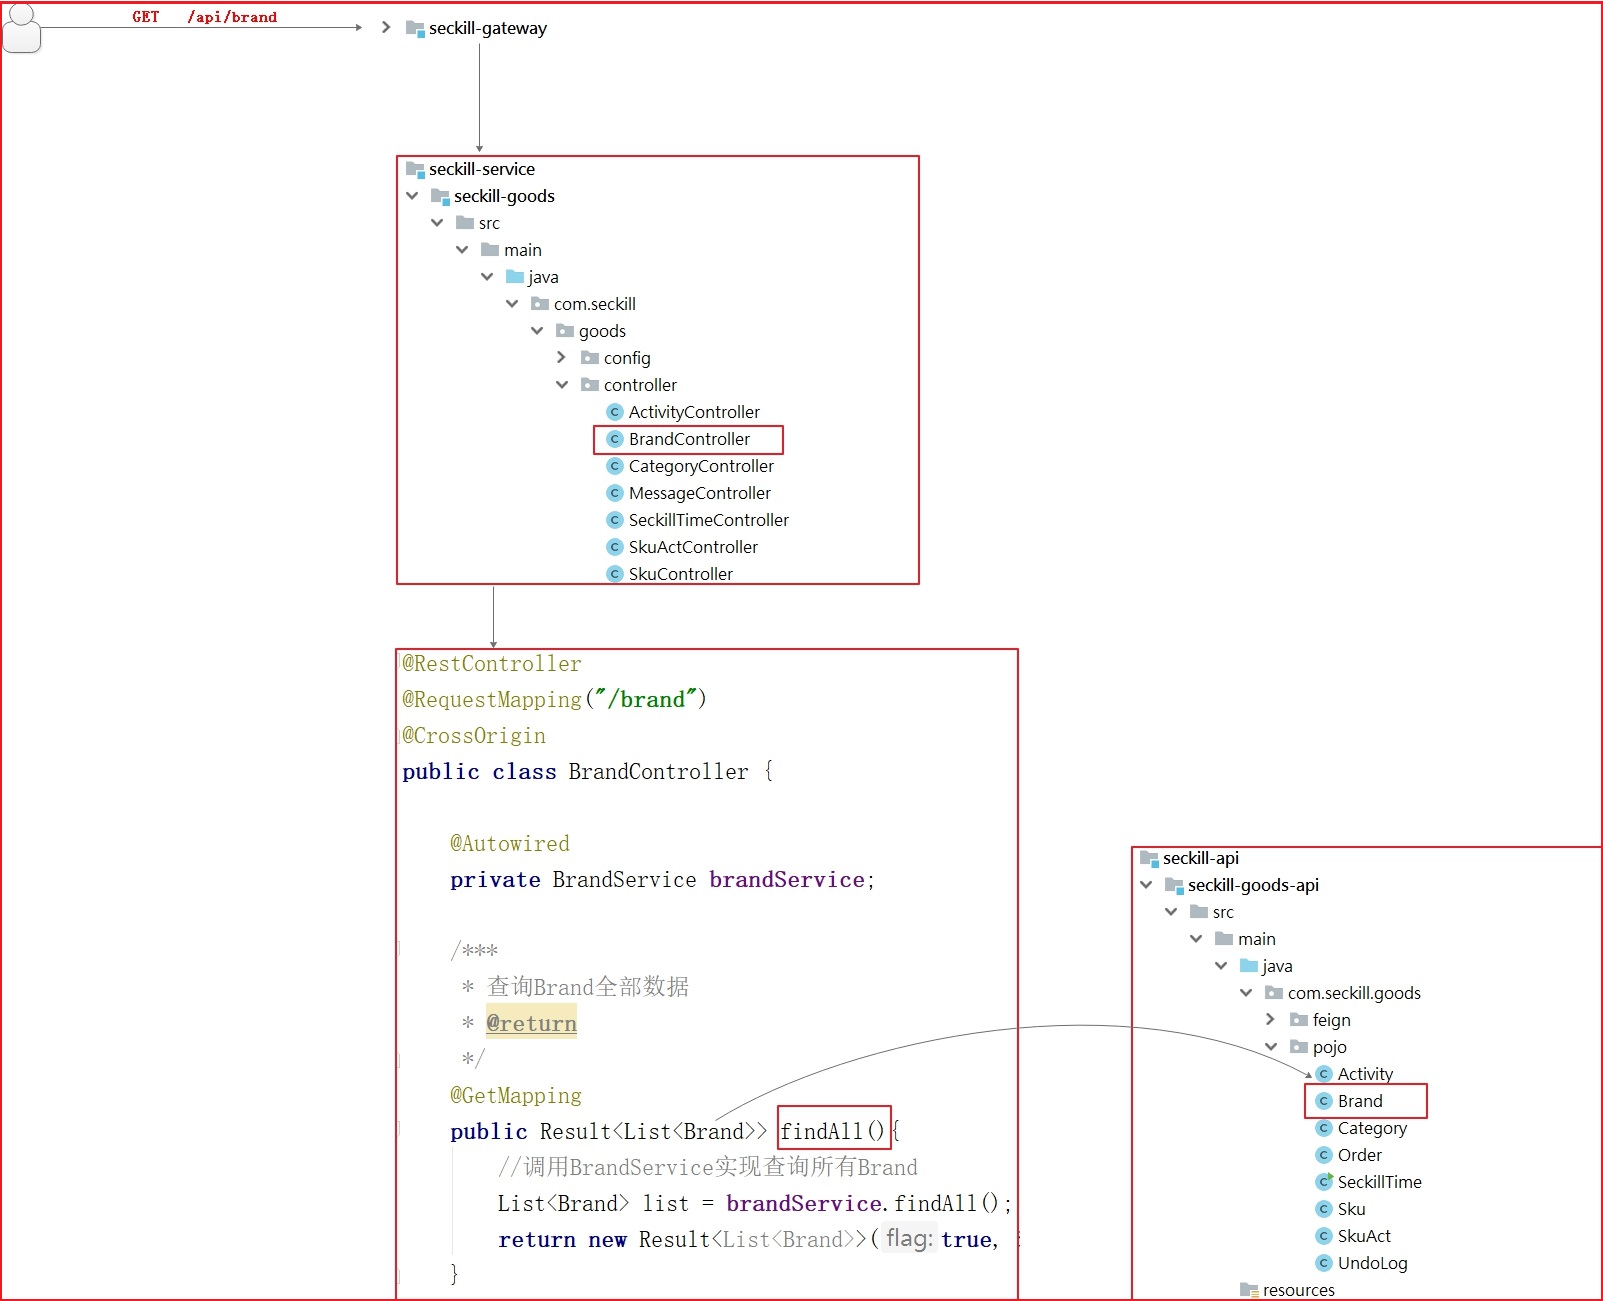Collapse the seckill-goods module node
This screenshot has width=1603, height=1301.
[412, 196]
